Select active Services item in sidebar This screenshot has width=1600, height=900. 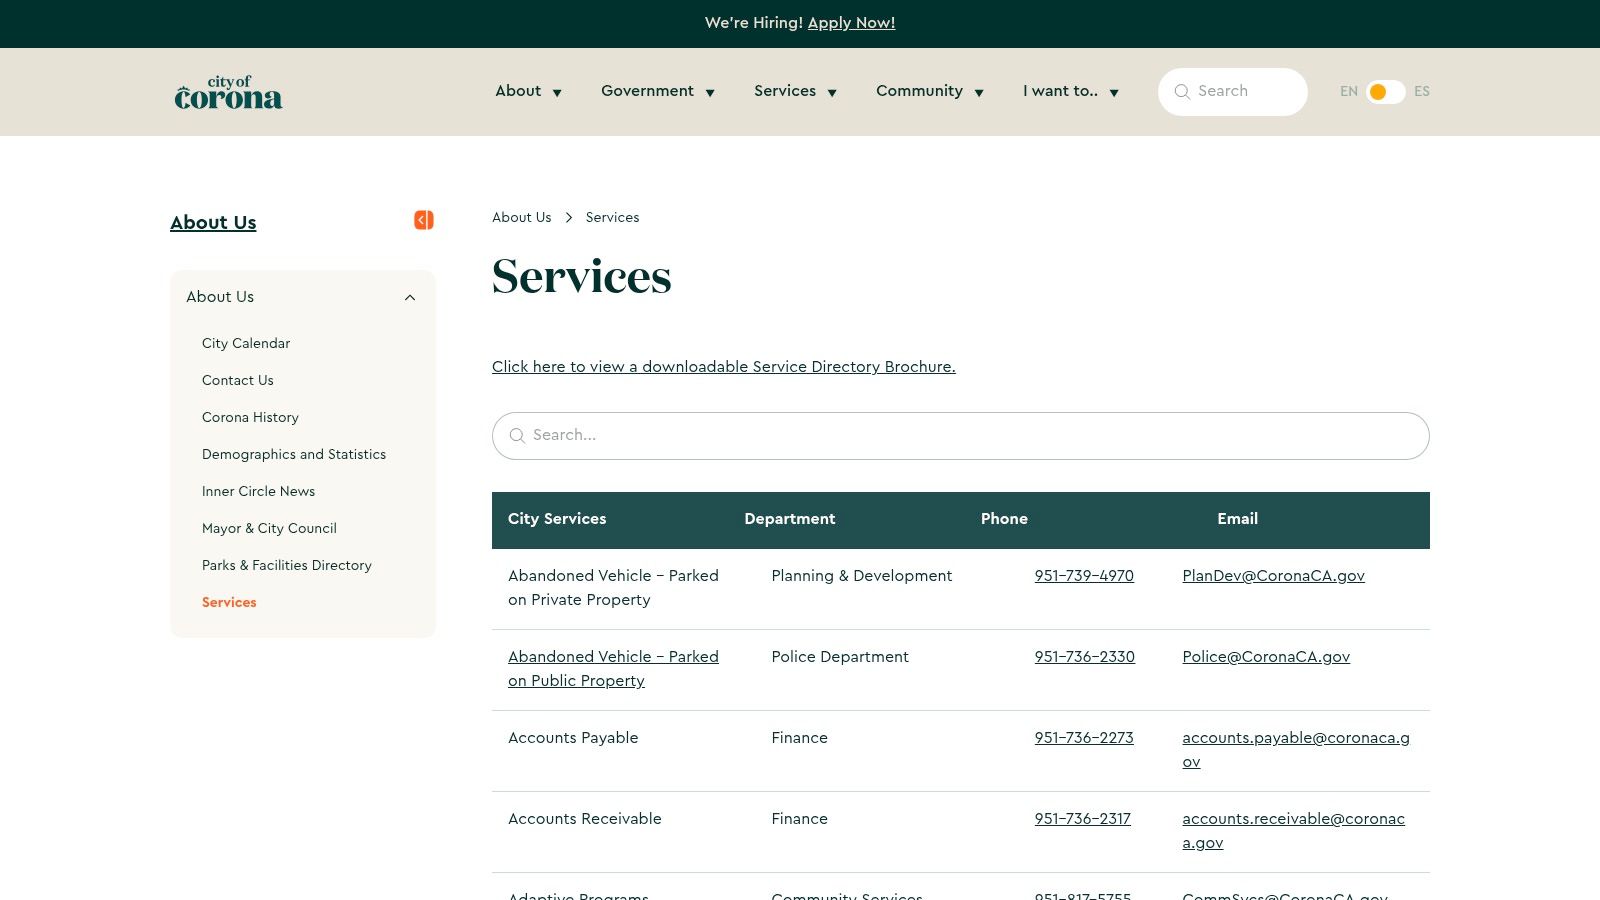[229, 602]
